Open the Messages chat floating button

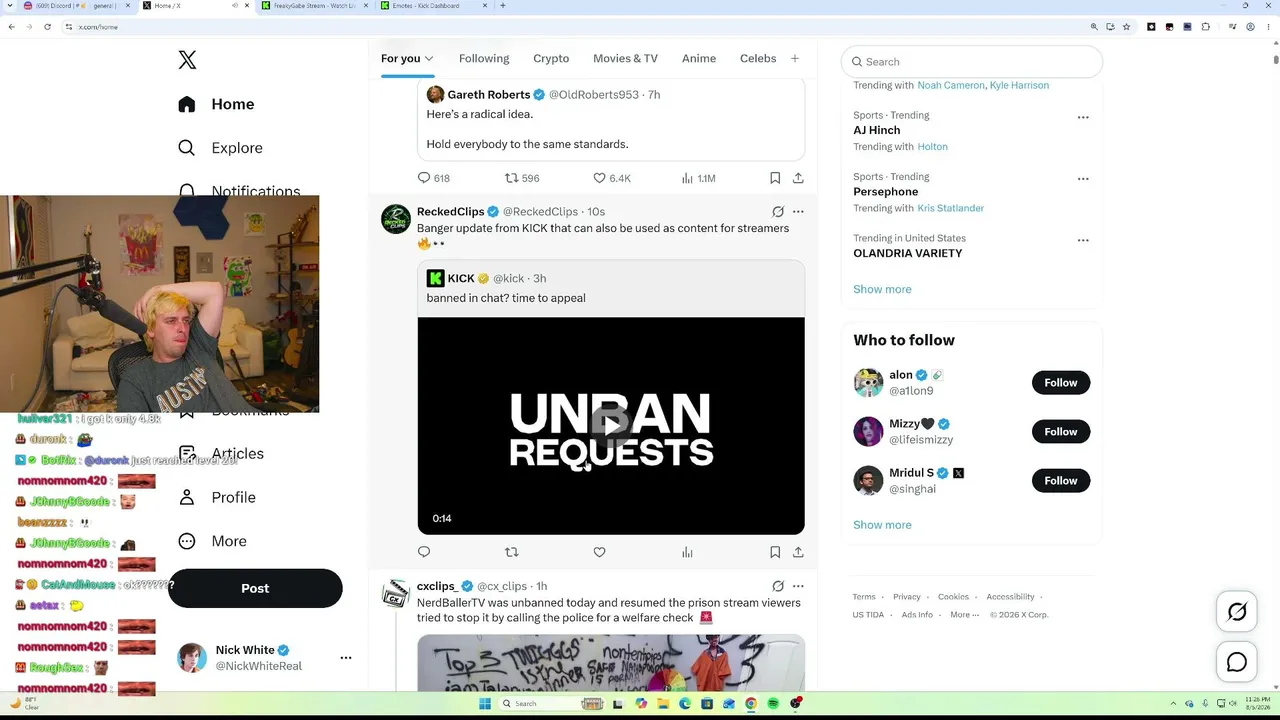1237,662
